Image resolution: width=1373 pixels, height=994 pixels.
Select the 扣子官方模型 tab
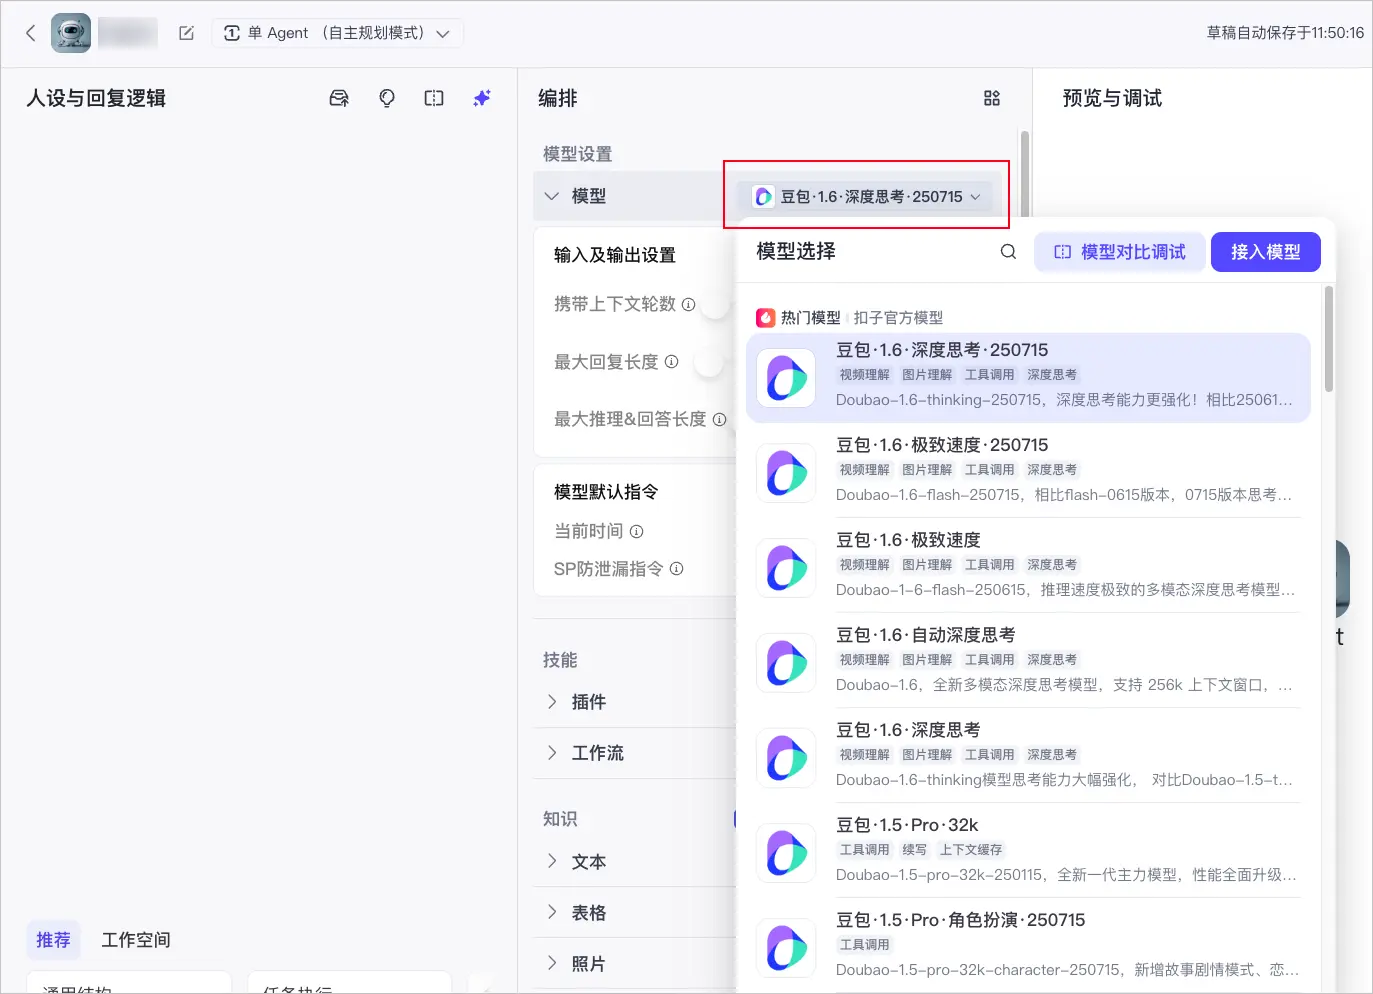(898, 318)
